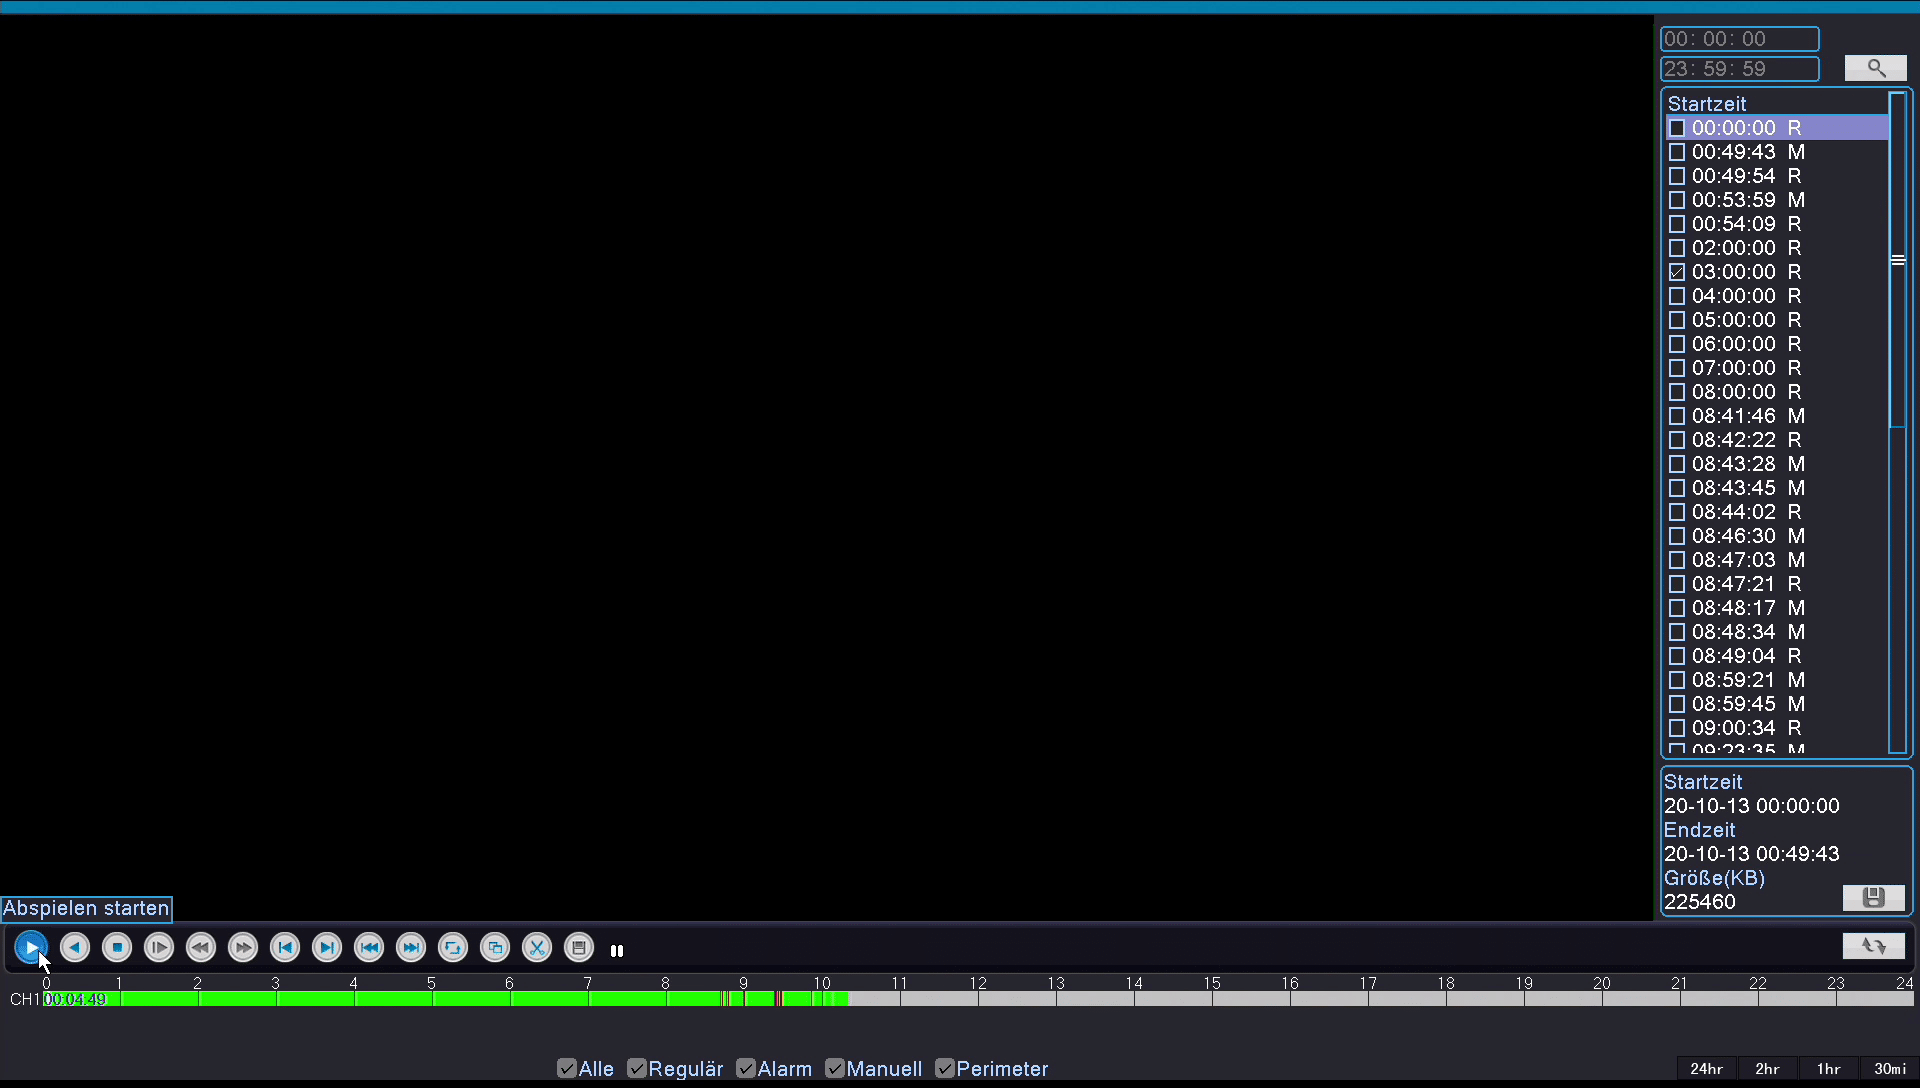Image resolution: width=1920 pixels, height=1088 pixels.
Task: Select the 30min timeline zoom
Action: 1890,1069
